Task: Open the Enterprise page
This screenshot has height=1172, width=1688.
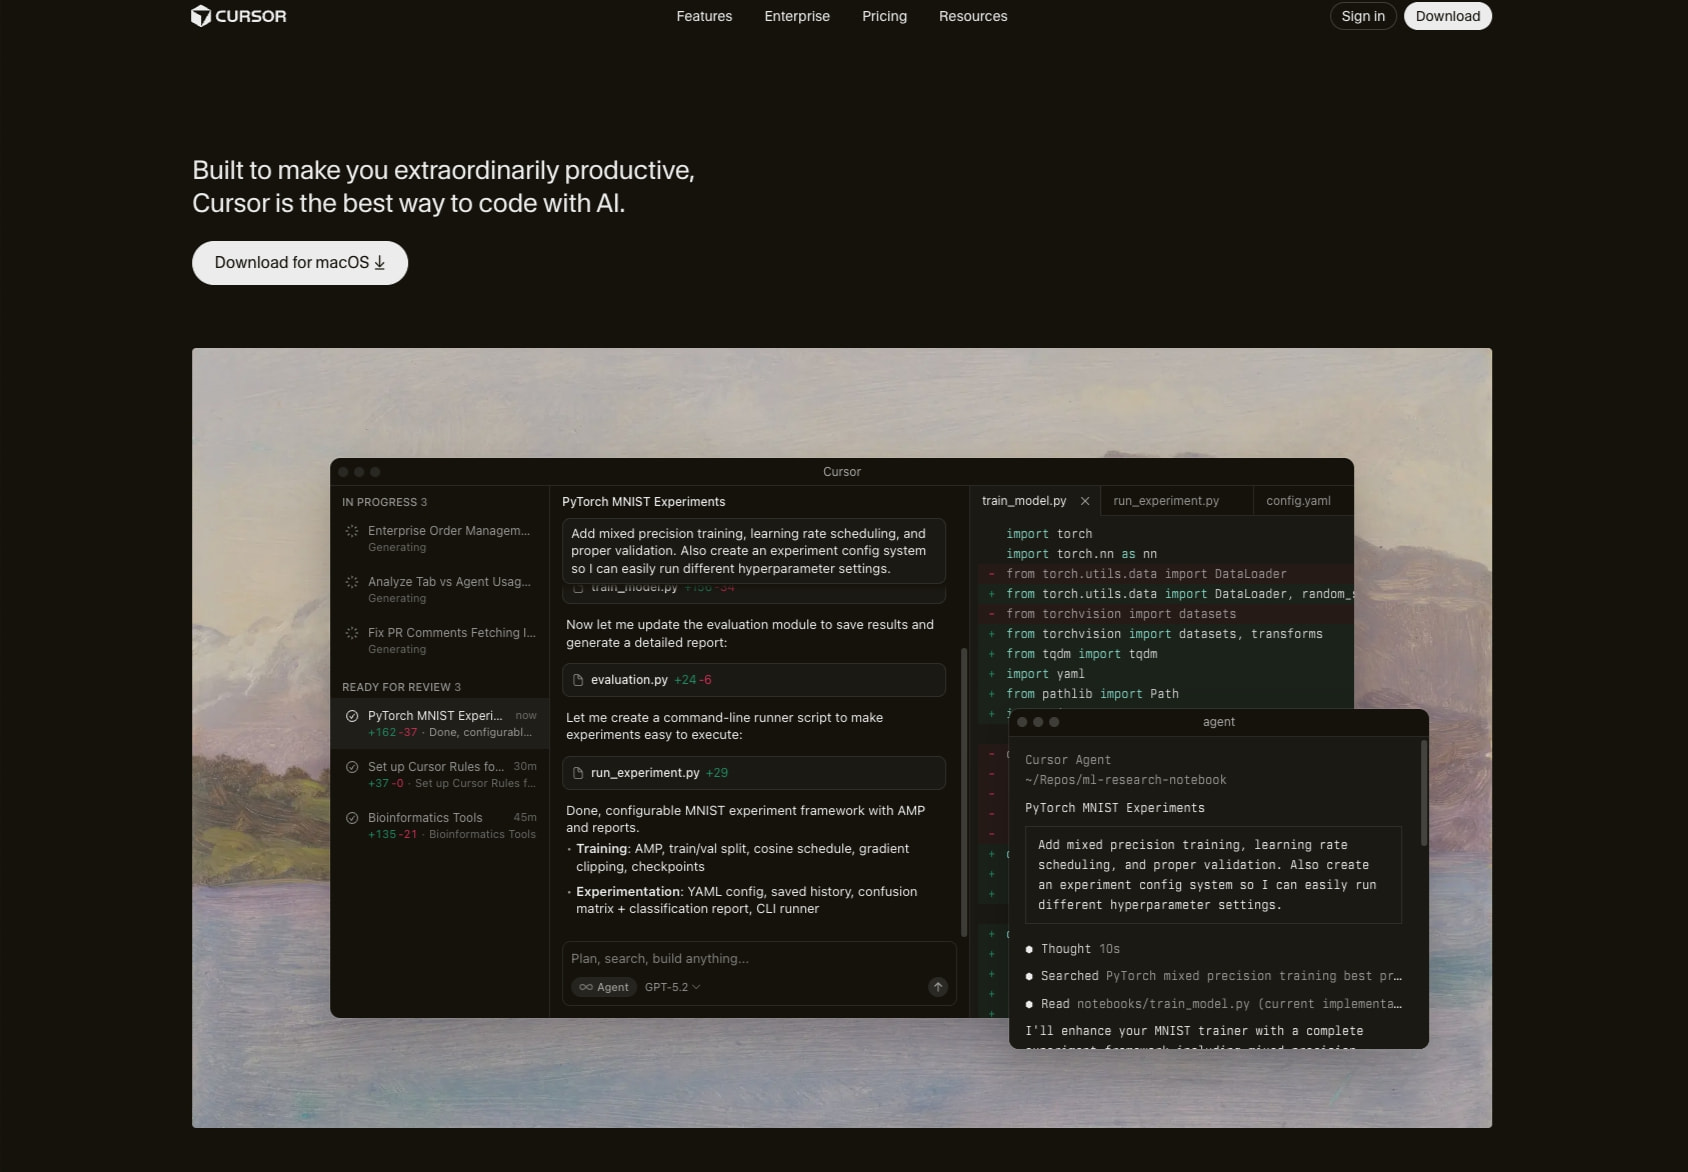Action: pyautogui.click(x=797, y=16)
